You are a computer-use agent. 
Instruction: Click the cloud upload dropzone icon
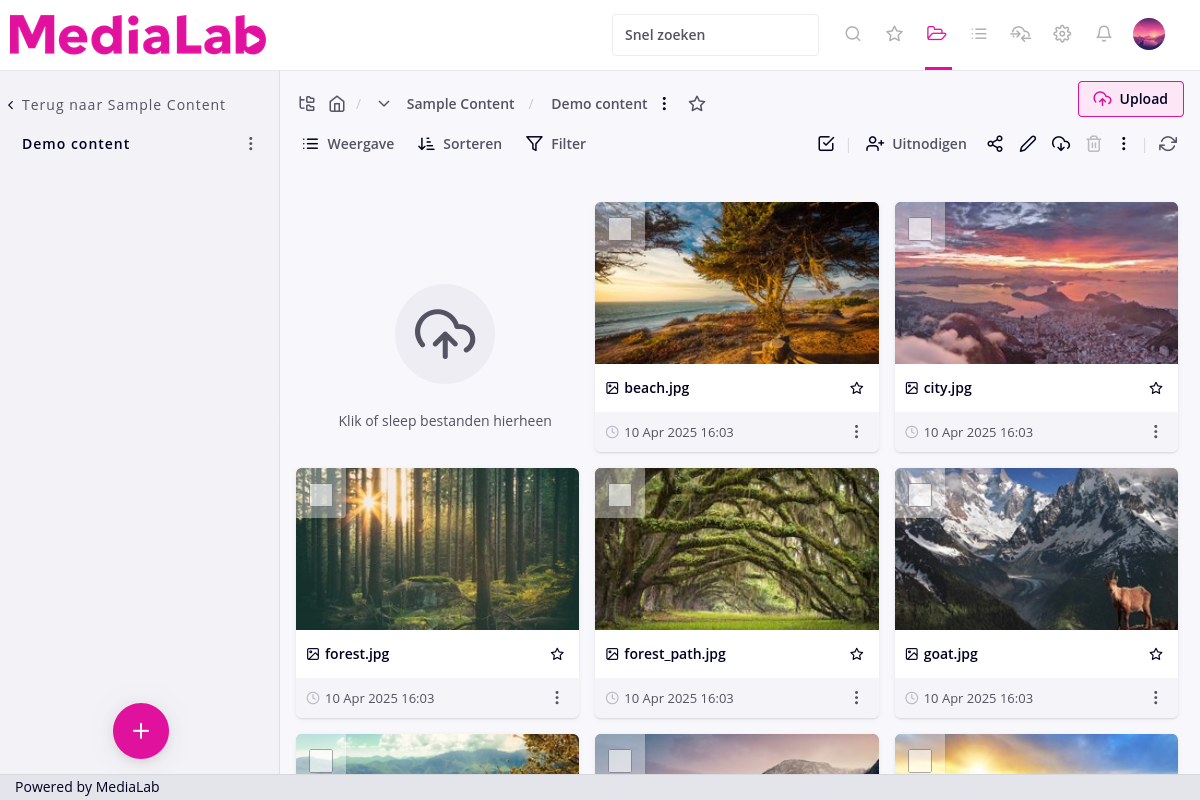(445, 334)
